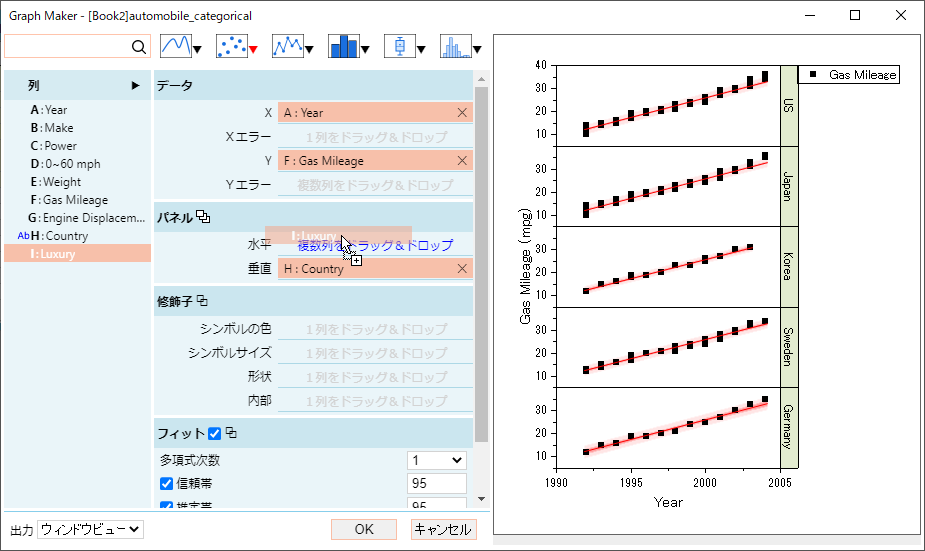This screenshot has width=925, height=551.
Task: Click the Korea panel strip label
Action: [789, 267]
